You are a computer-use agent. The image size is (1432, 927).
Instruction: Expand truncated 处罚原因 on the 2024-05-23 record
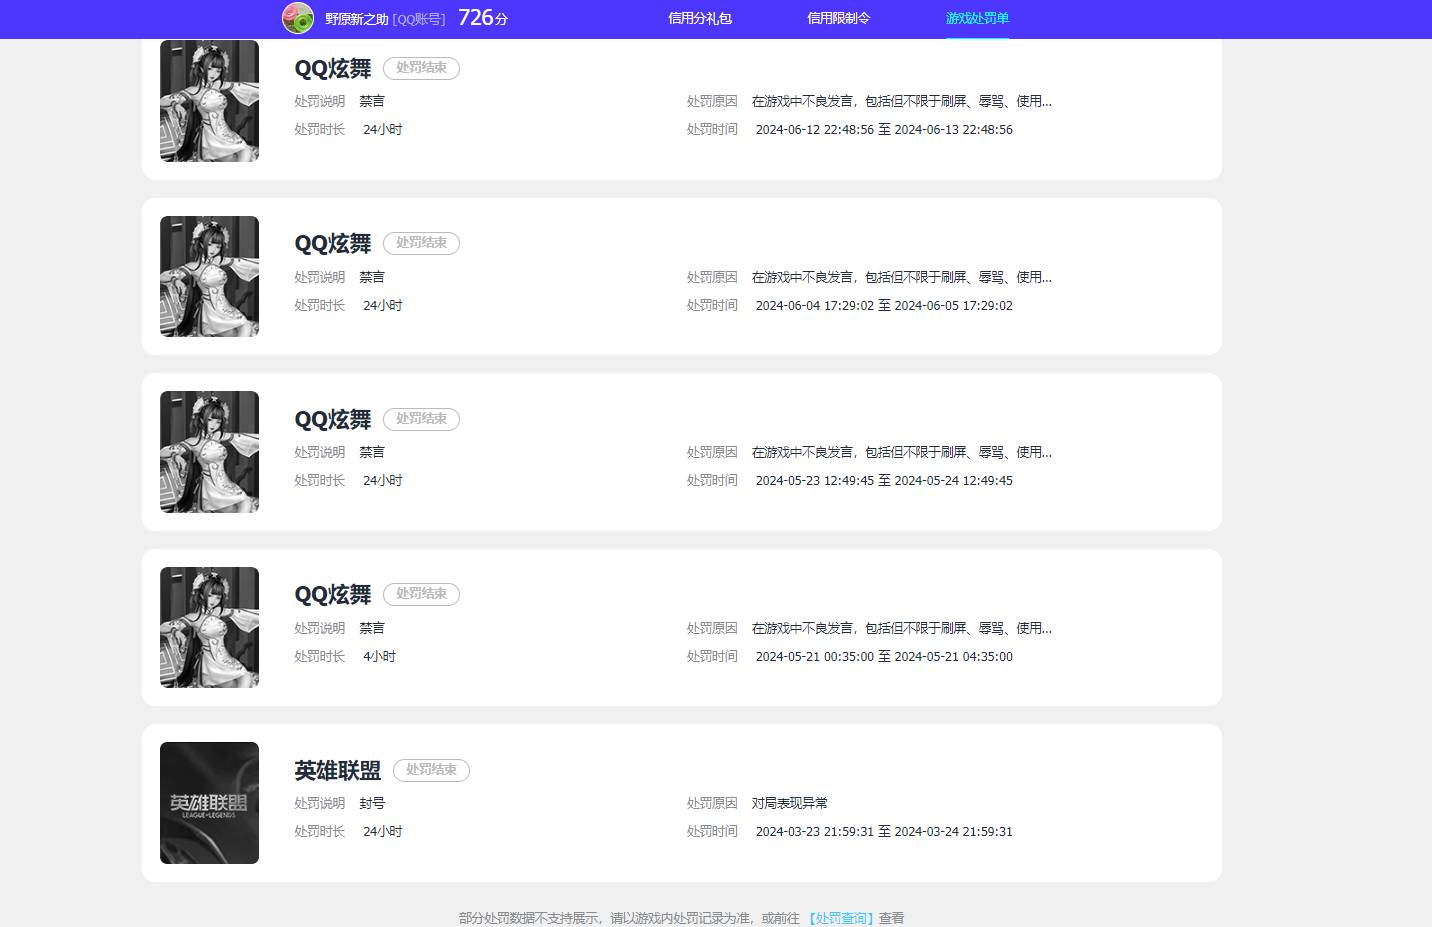coord(901,452)
